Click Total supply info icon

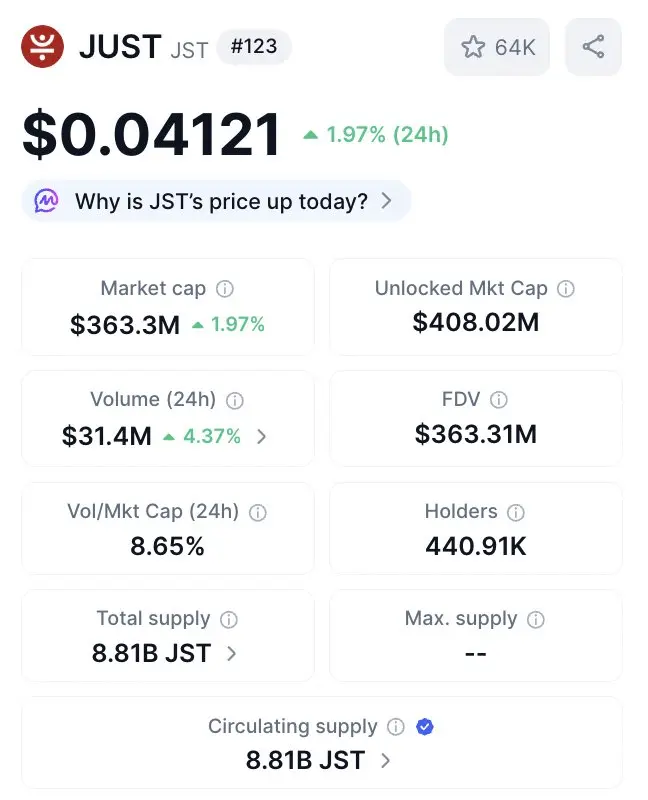229,619
